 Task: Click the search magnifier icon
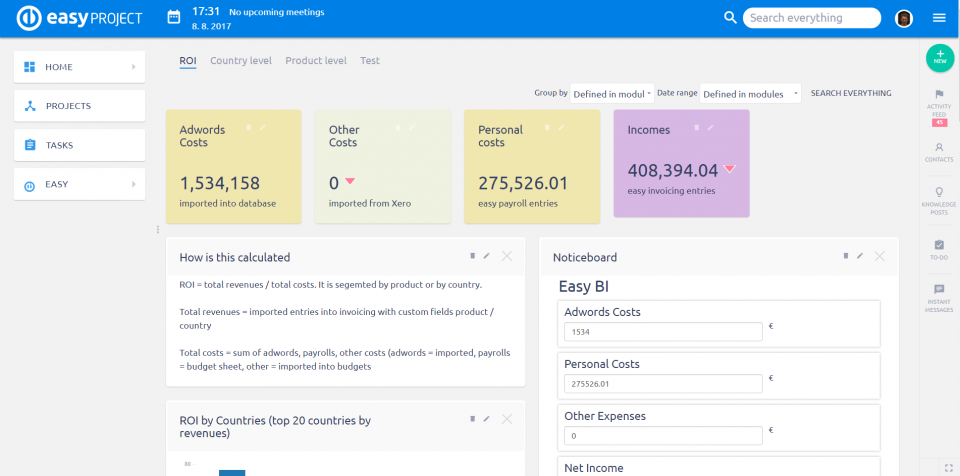pyautogui.click(x=730, y=18)
